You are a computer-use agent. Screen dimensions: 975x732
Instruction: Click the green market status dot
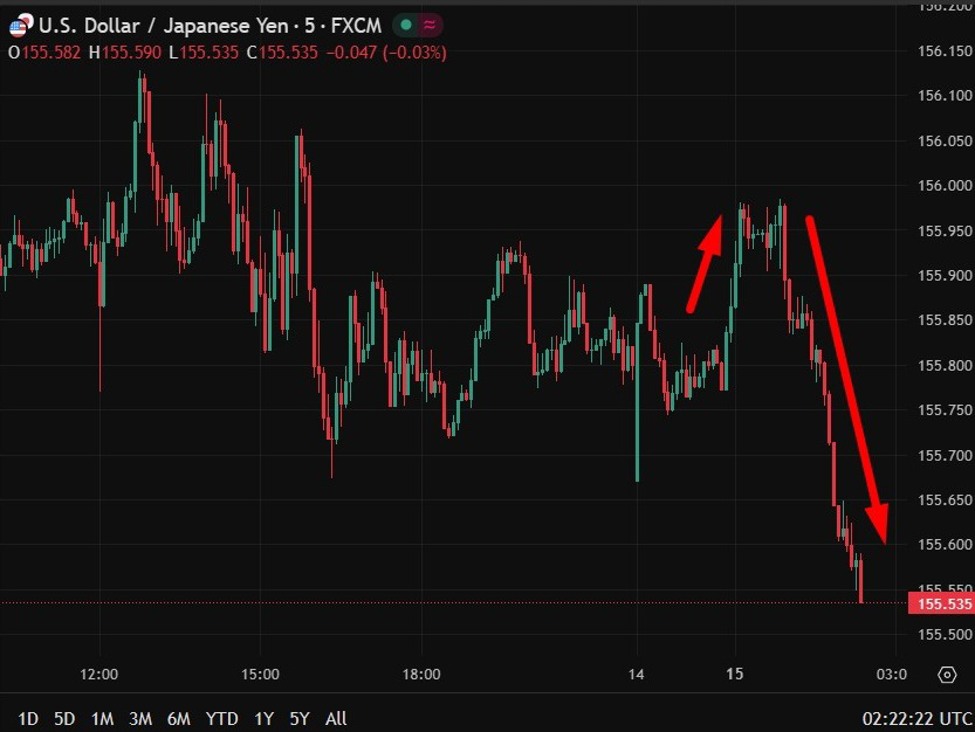(x=405, y=26)
